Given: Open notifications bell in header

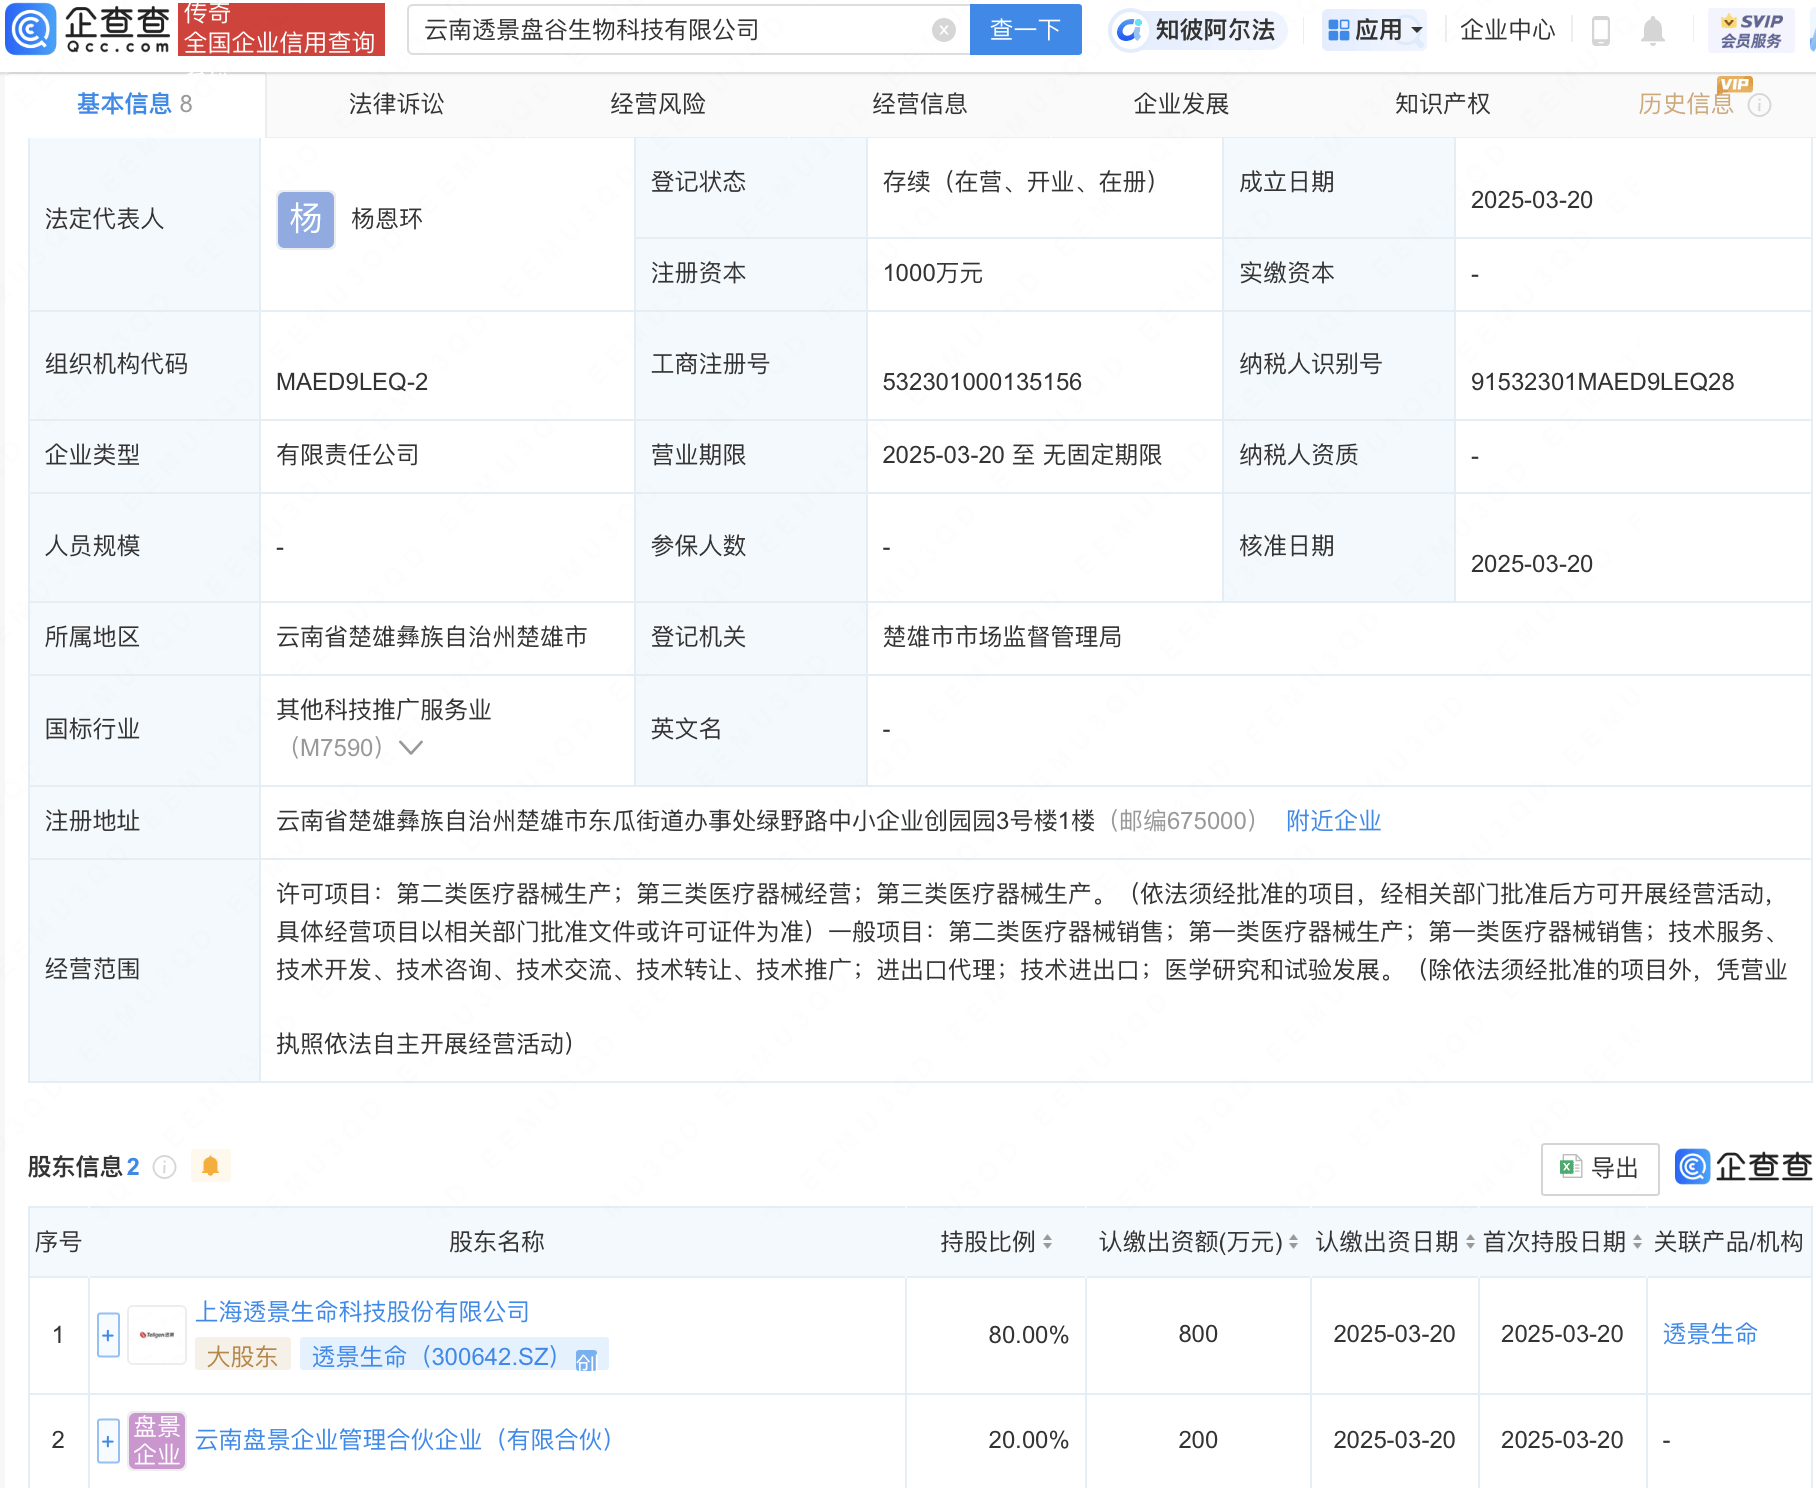Looking at the screenshot, I should pos(1652,31).
